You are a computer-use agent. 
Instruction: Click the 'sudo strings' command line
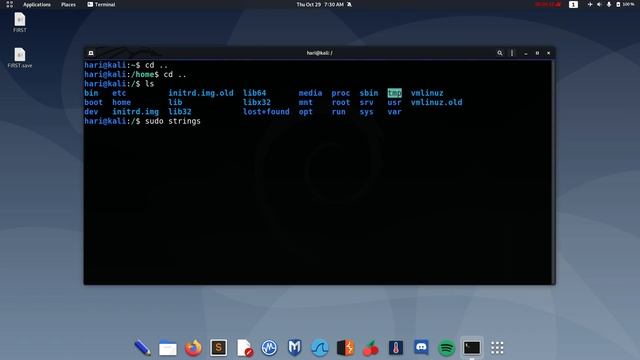[x=173, y=121]
